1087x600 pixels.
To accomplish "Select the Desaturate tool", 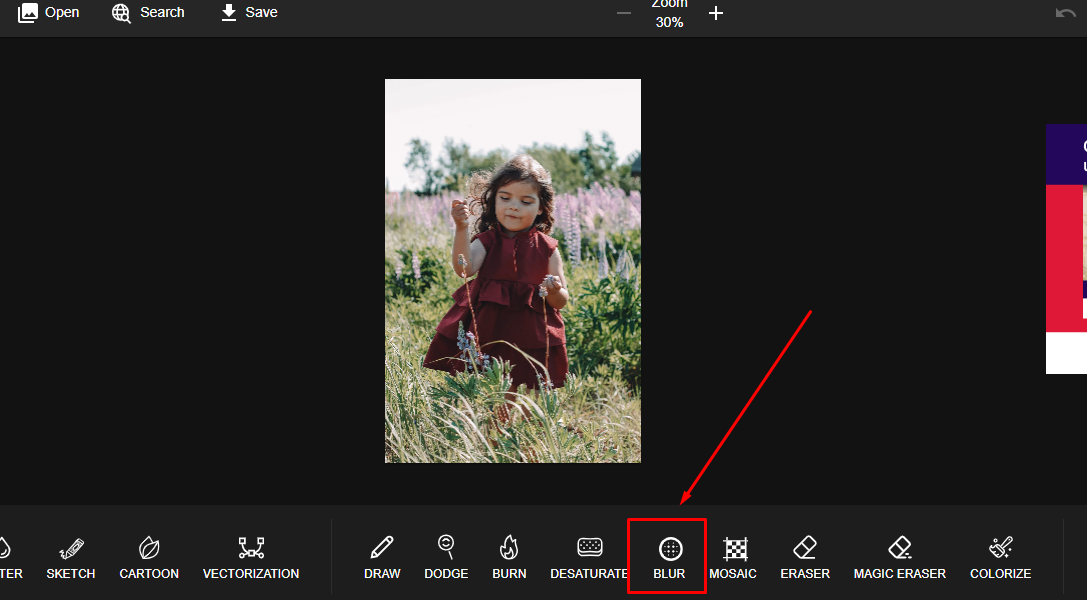I will tap(589, 558).
